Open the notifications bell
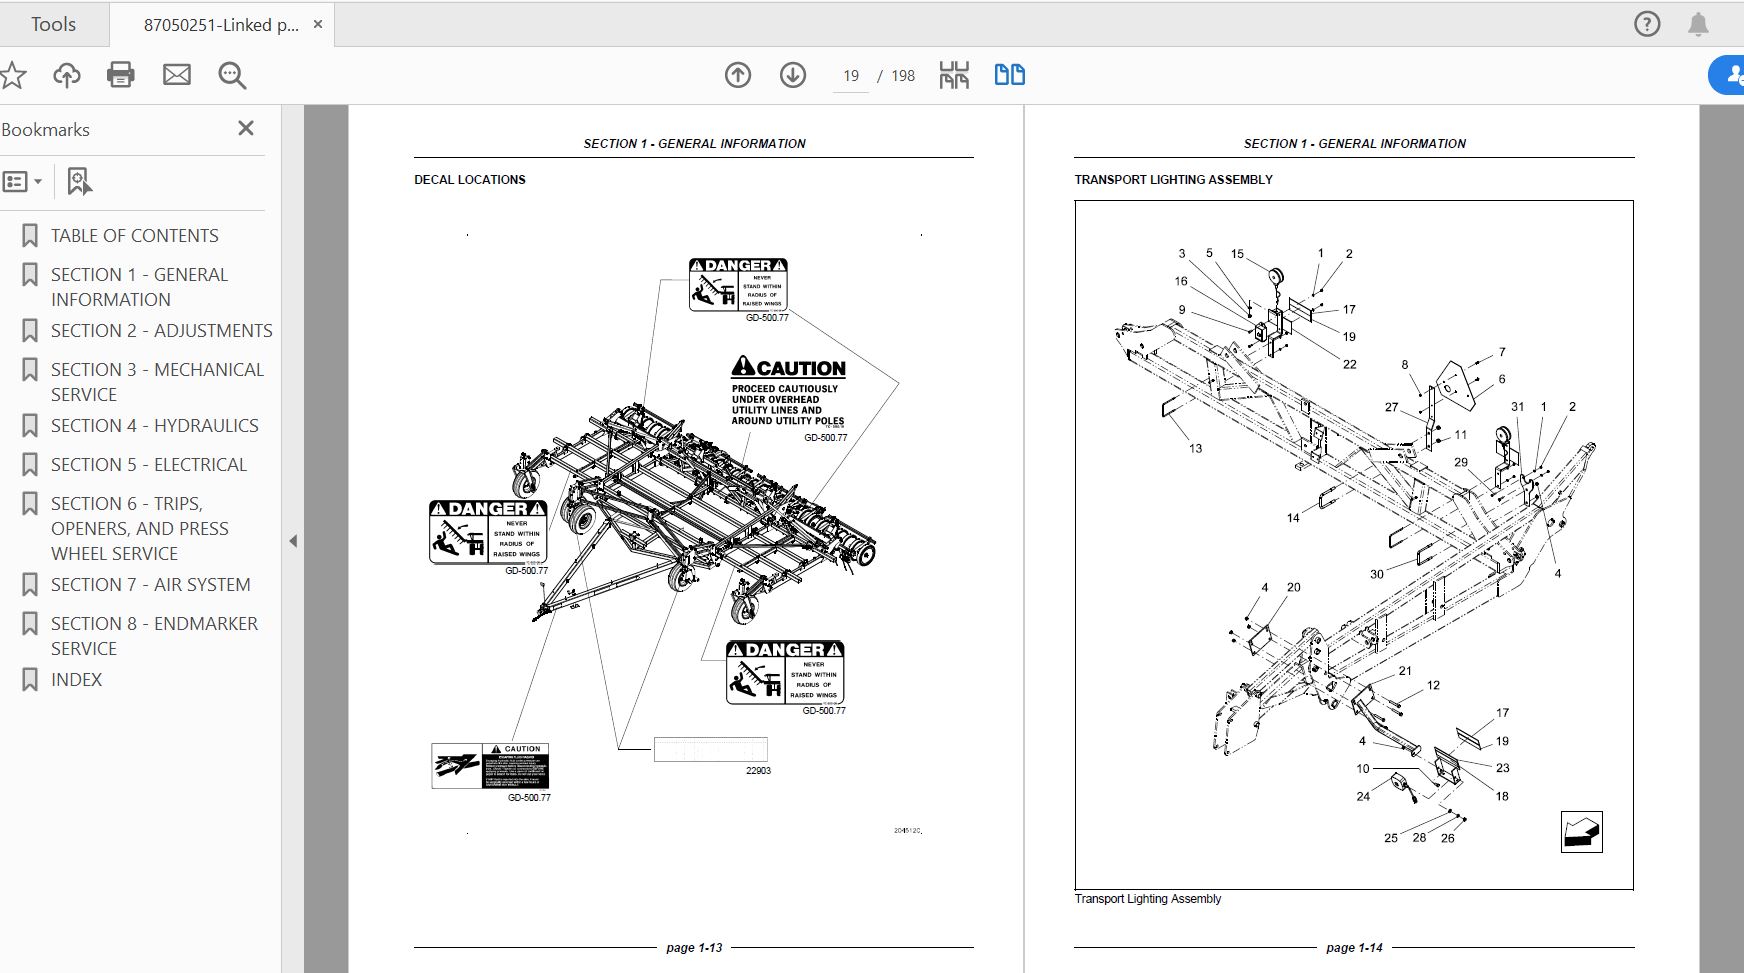This screenshot has width=1744, height=973. tap(1698, 24)
